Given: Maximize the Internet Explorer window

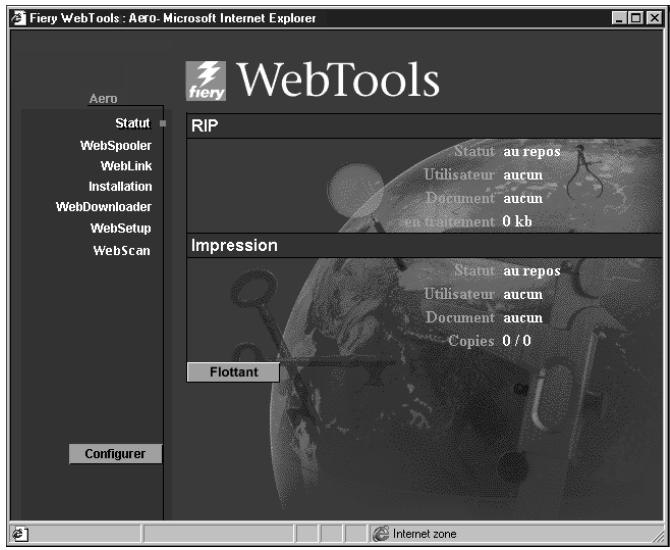Looking at the screenshot, I should [635, 18].
